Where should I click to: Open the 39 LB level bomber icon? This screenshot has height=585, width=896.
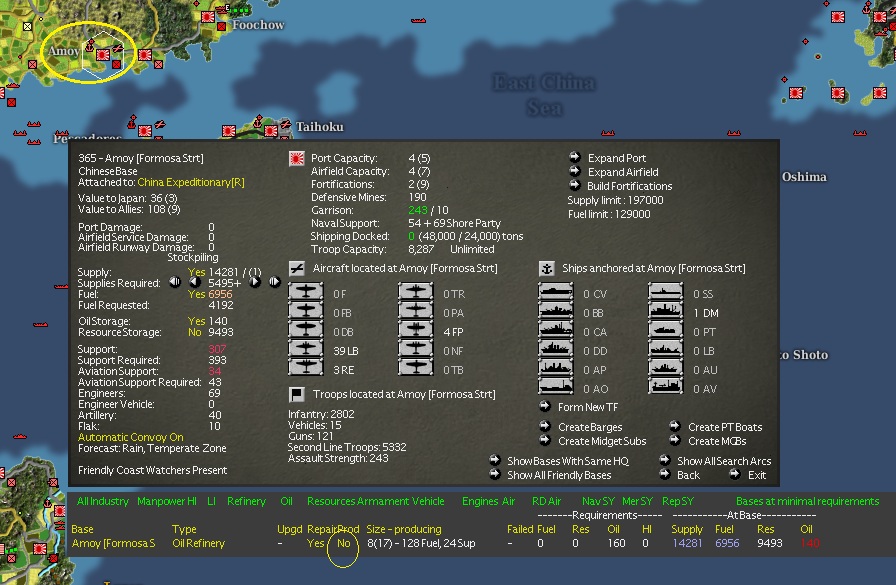coord(306,348)
